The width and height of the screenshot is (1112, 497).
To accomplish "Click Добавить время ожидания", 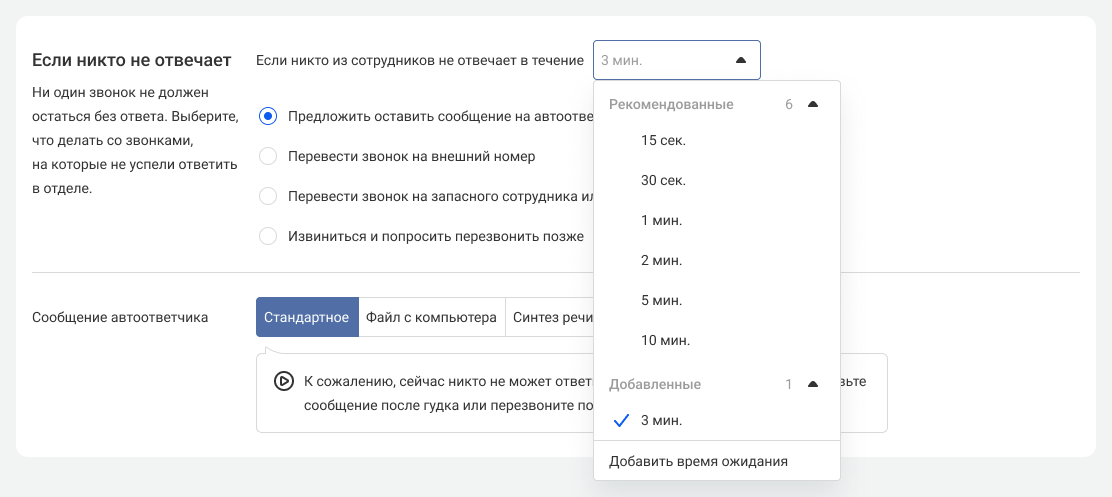I will click(698, 462).
